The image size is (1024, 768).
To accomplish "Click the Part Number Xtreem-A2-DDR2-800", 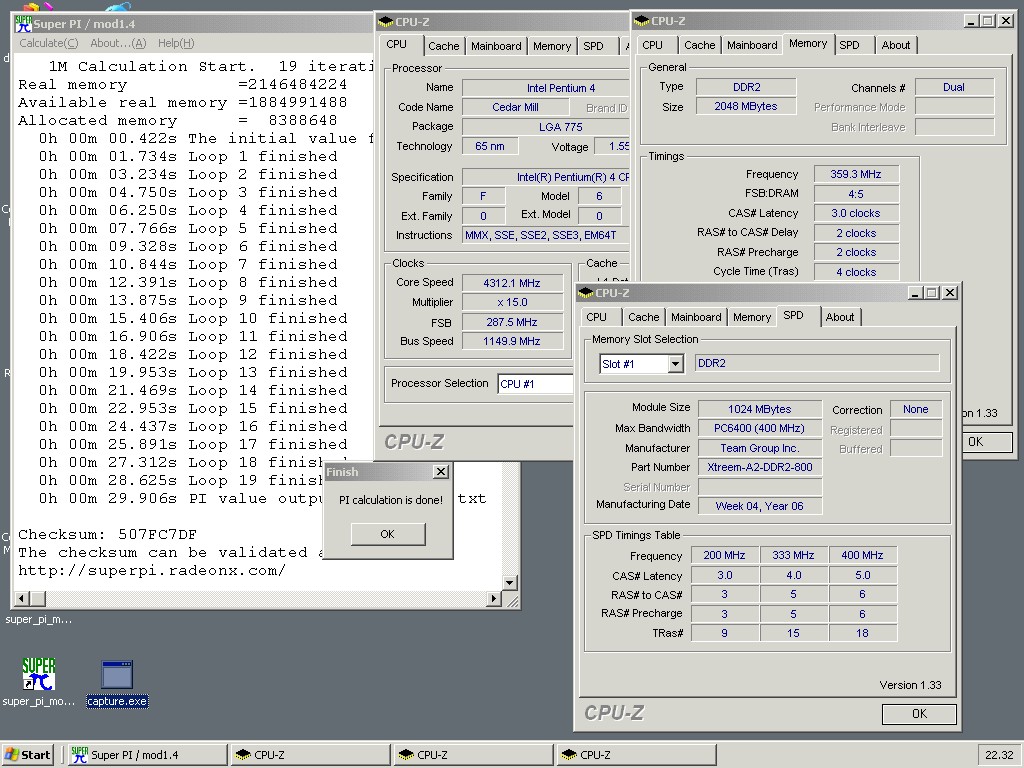I will [760, 467].
